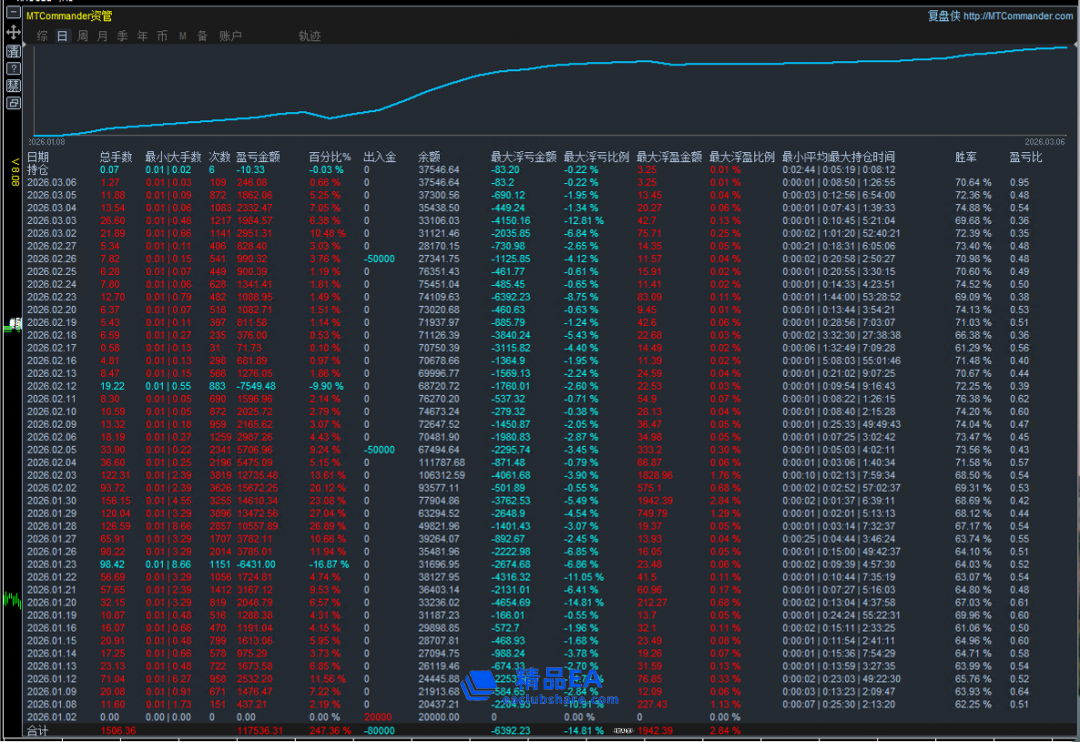This screenshot has height=742, width=1080.
Task: Select the M tab
Action: coord(182,36)
